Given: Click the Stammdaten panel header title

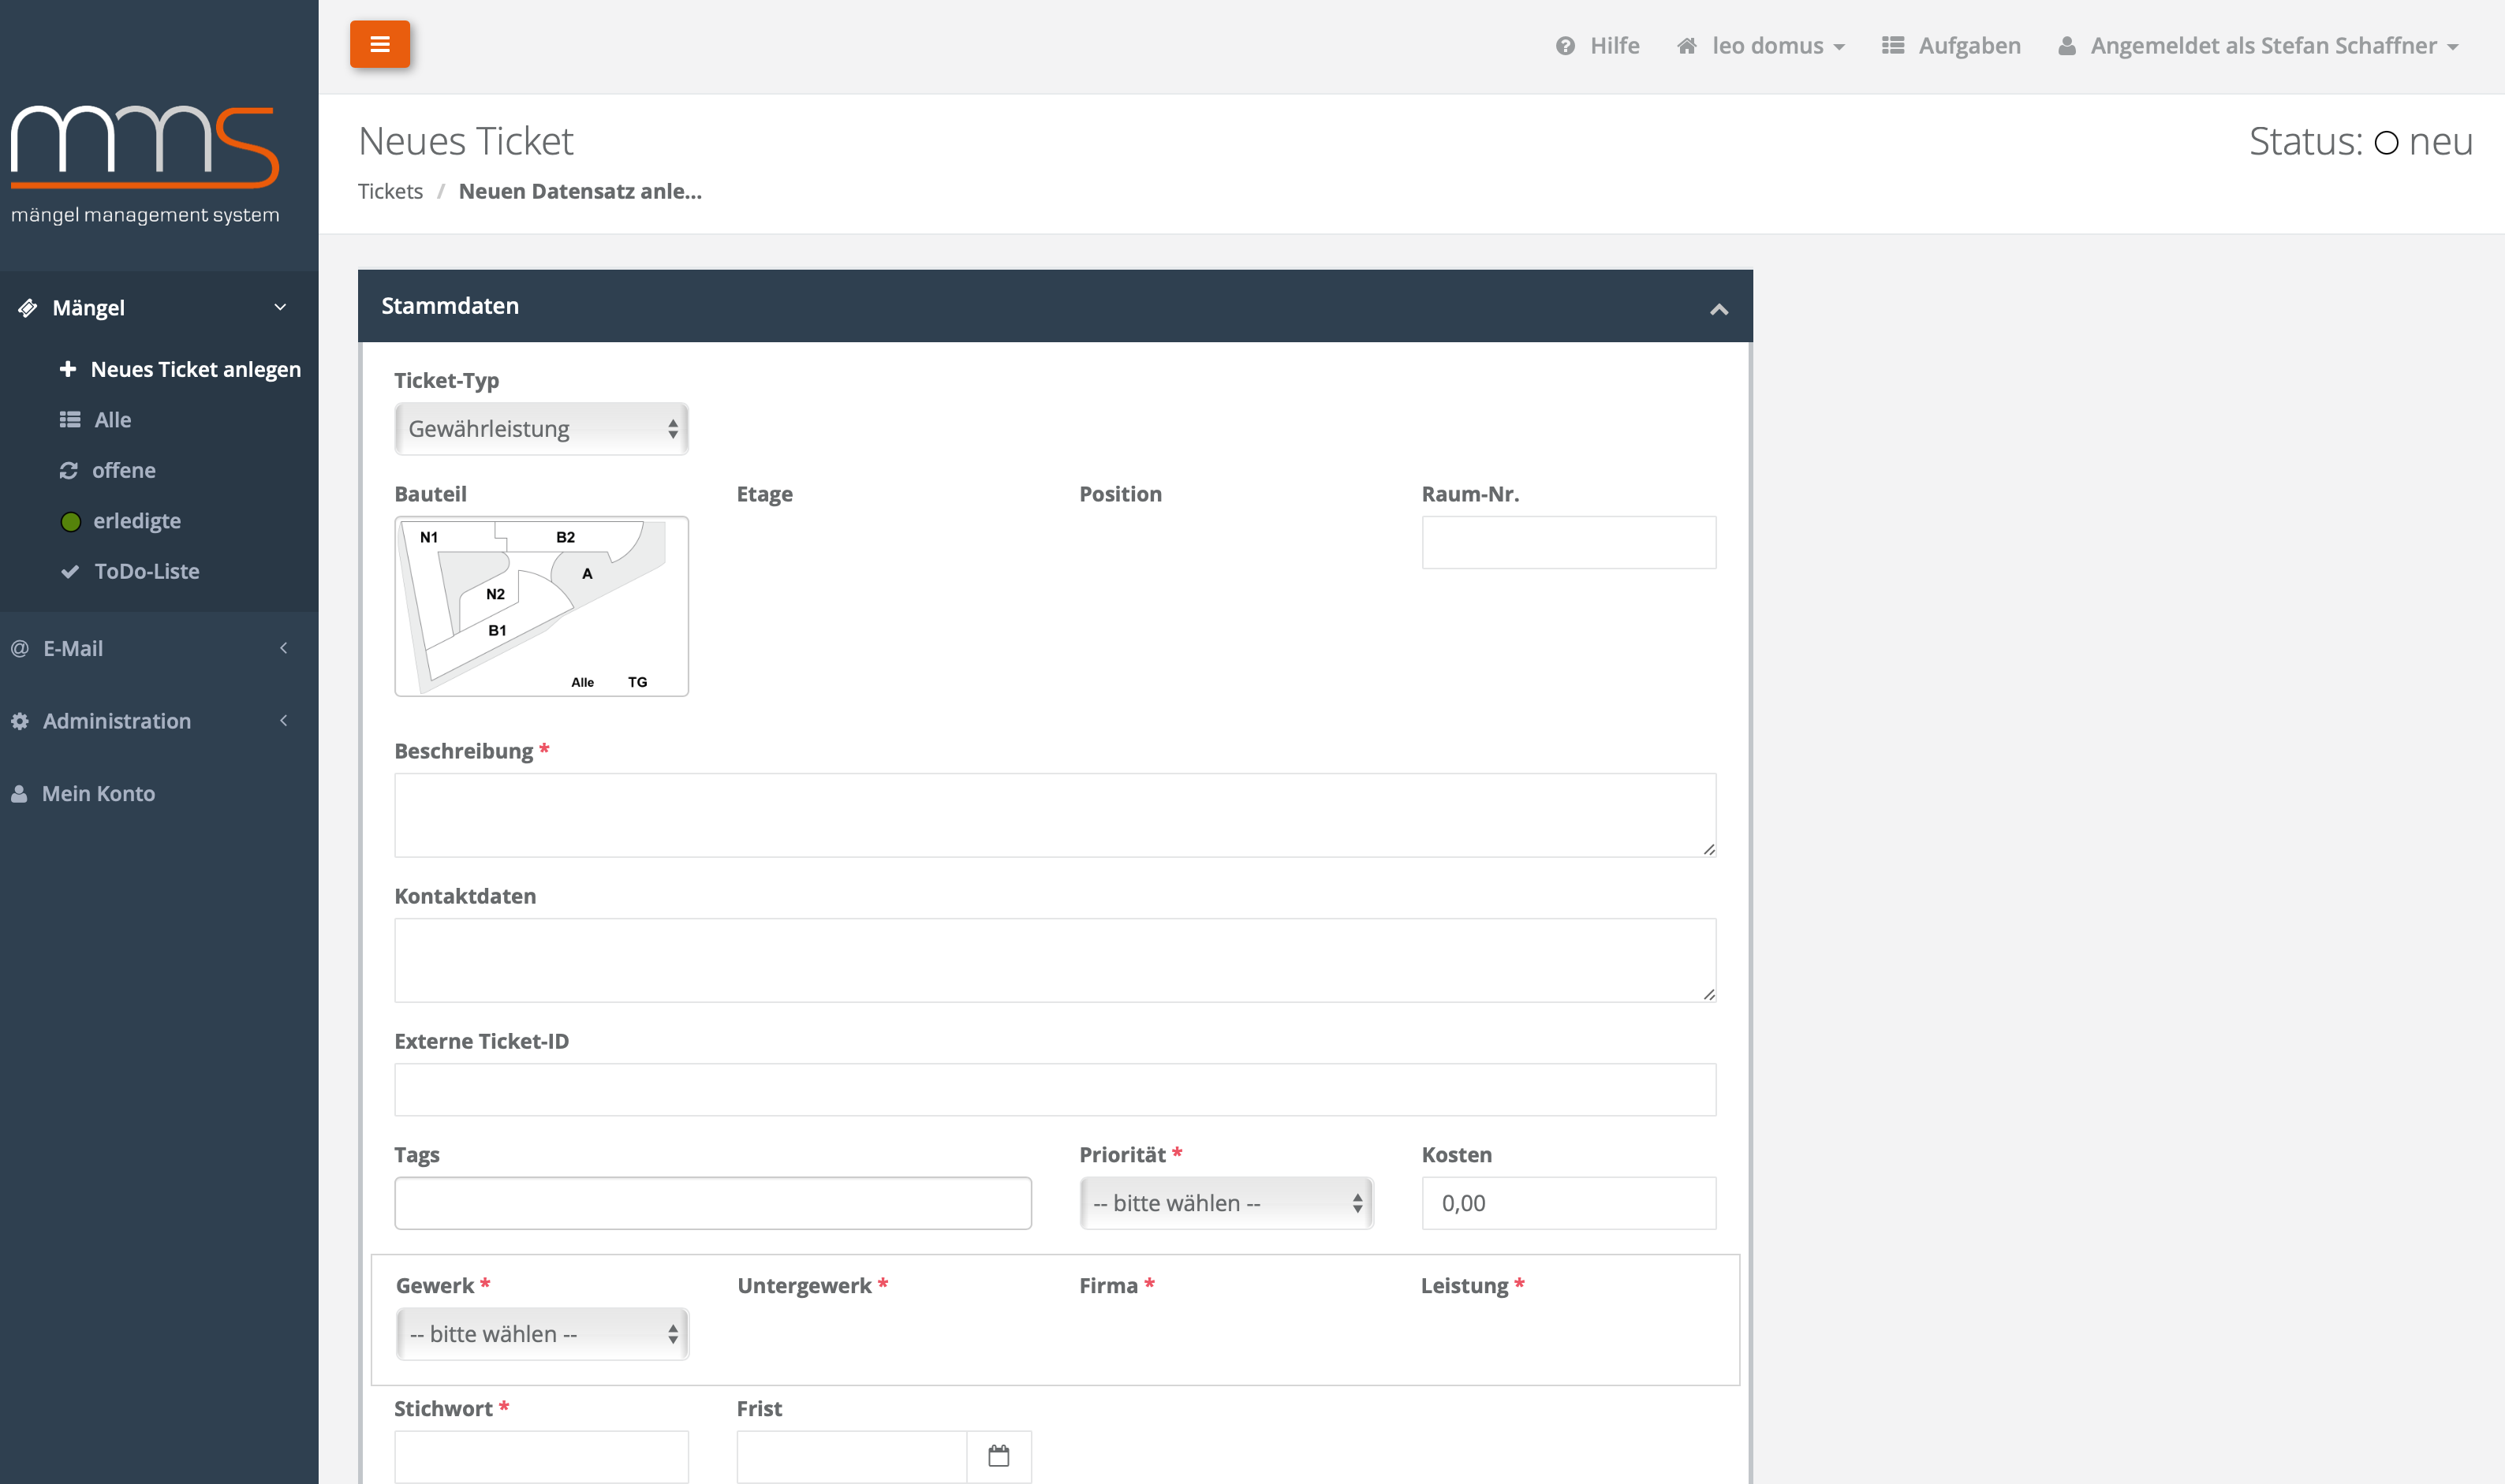Looking at the screenshot, I should pyautogui.click(x=450, y=306).
